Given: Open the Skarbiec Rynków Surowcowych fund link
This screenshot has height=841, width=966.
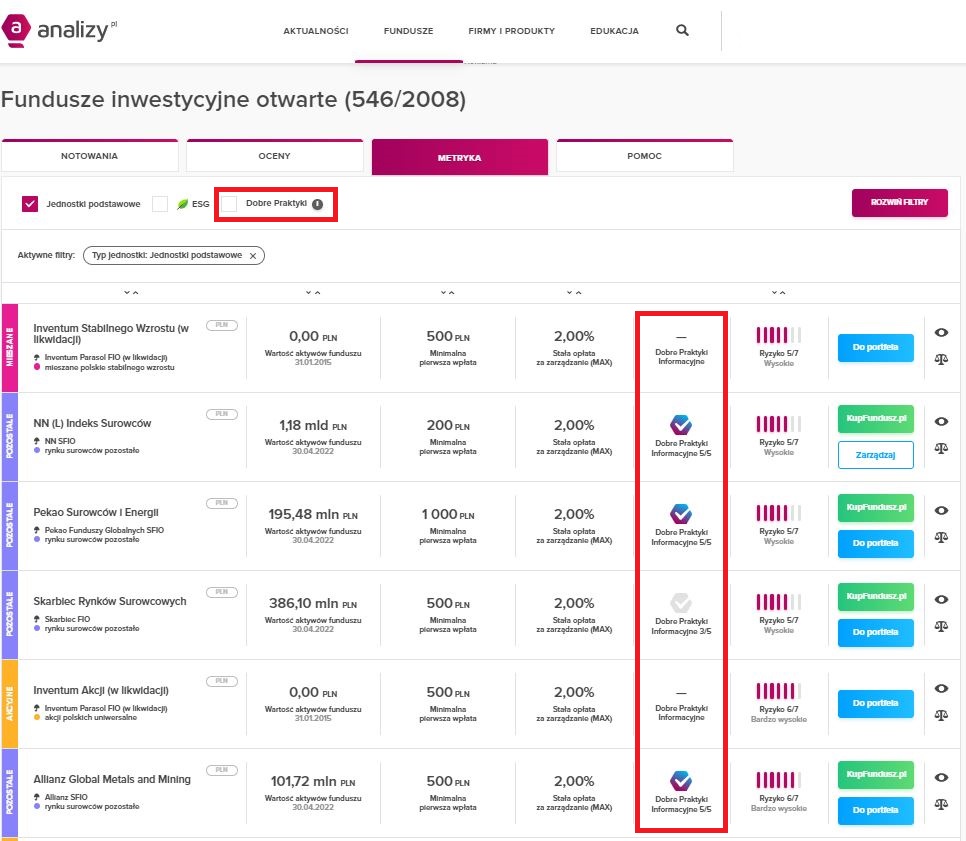Looking at the screenshot, I should pyautogui.click(x=110, y=601).
